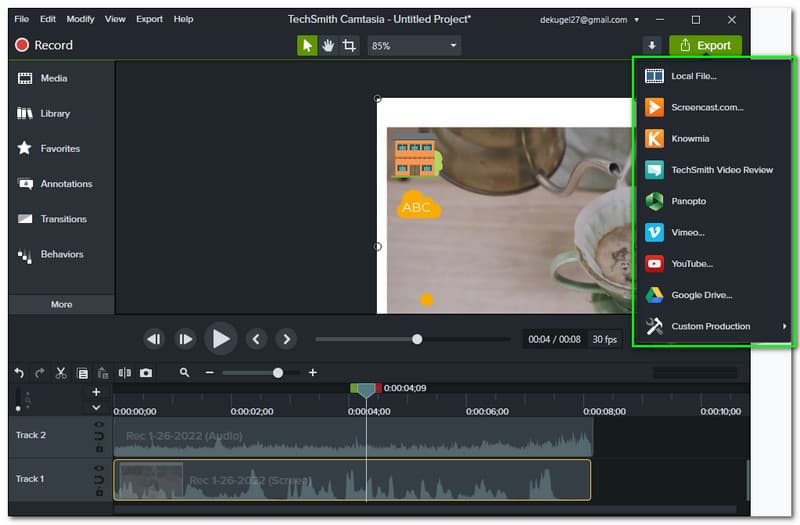Click the Paste icon in timeline toolbar

[103, 373]
